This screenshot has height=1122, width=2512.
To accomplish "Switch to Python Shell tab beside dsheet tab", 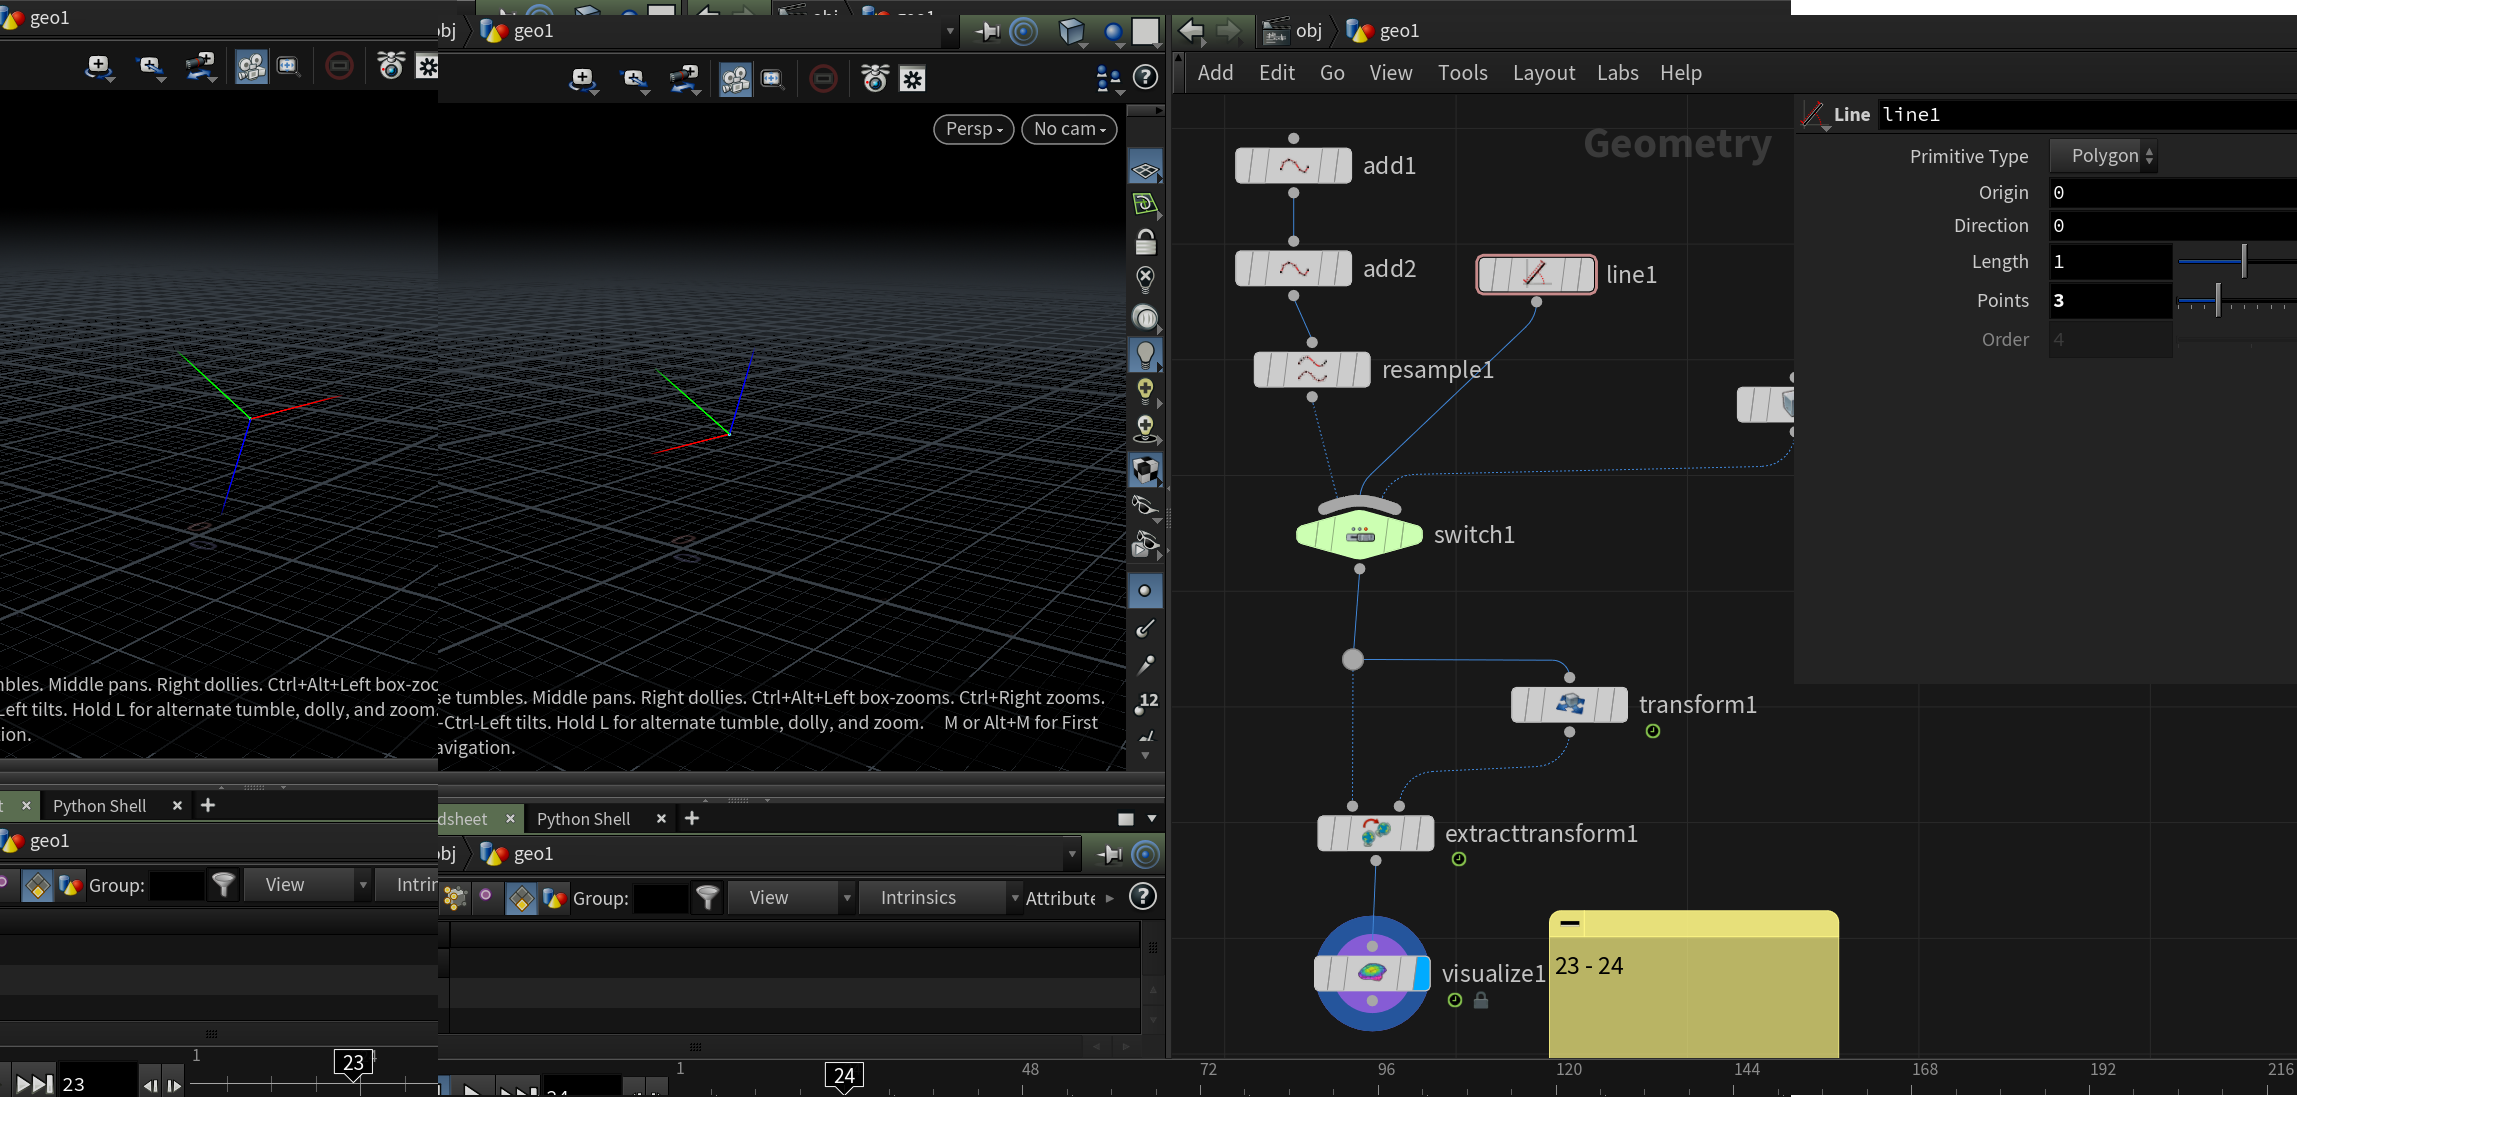I will click(583, 819).
